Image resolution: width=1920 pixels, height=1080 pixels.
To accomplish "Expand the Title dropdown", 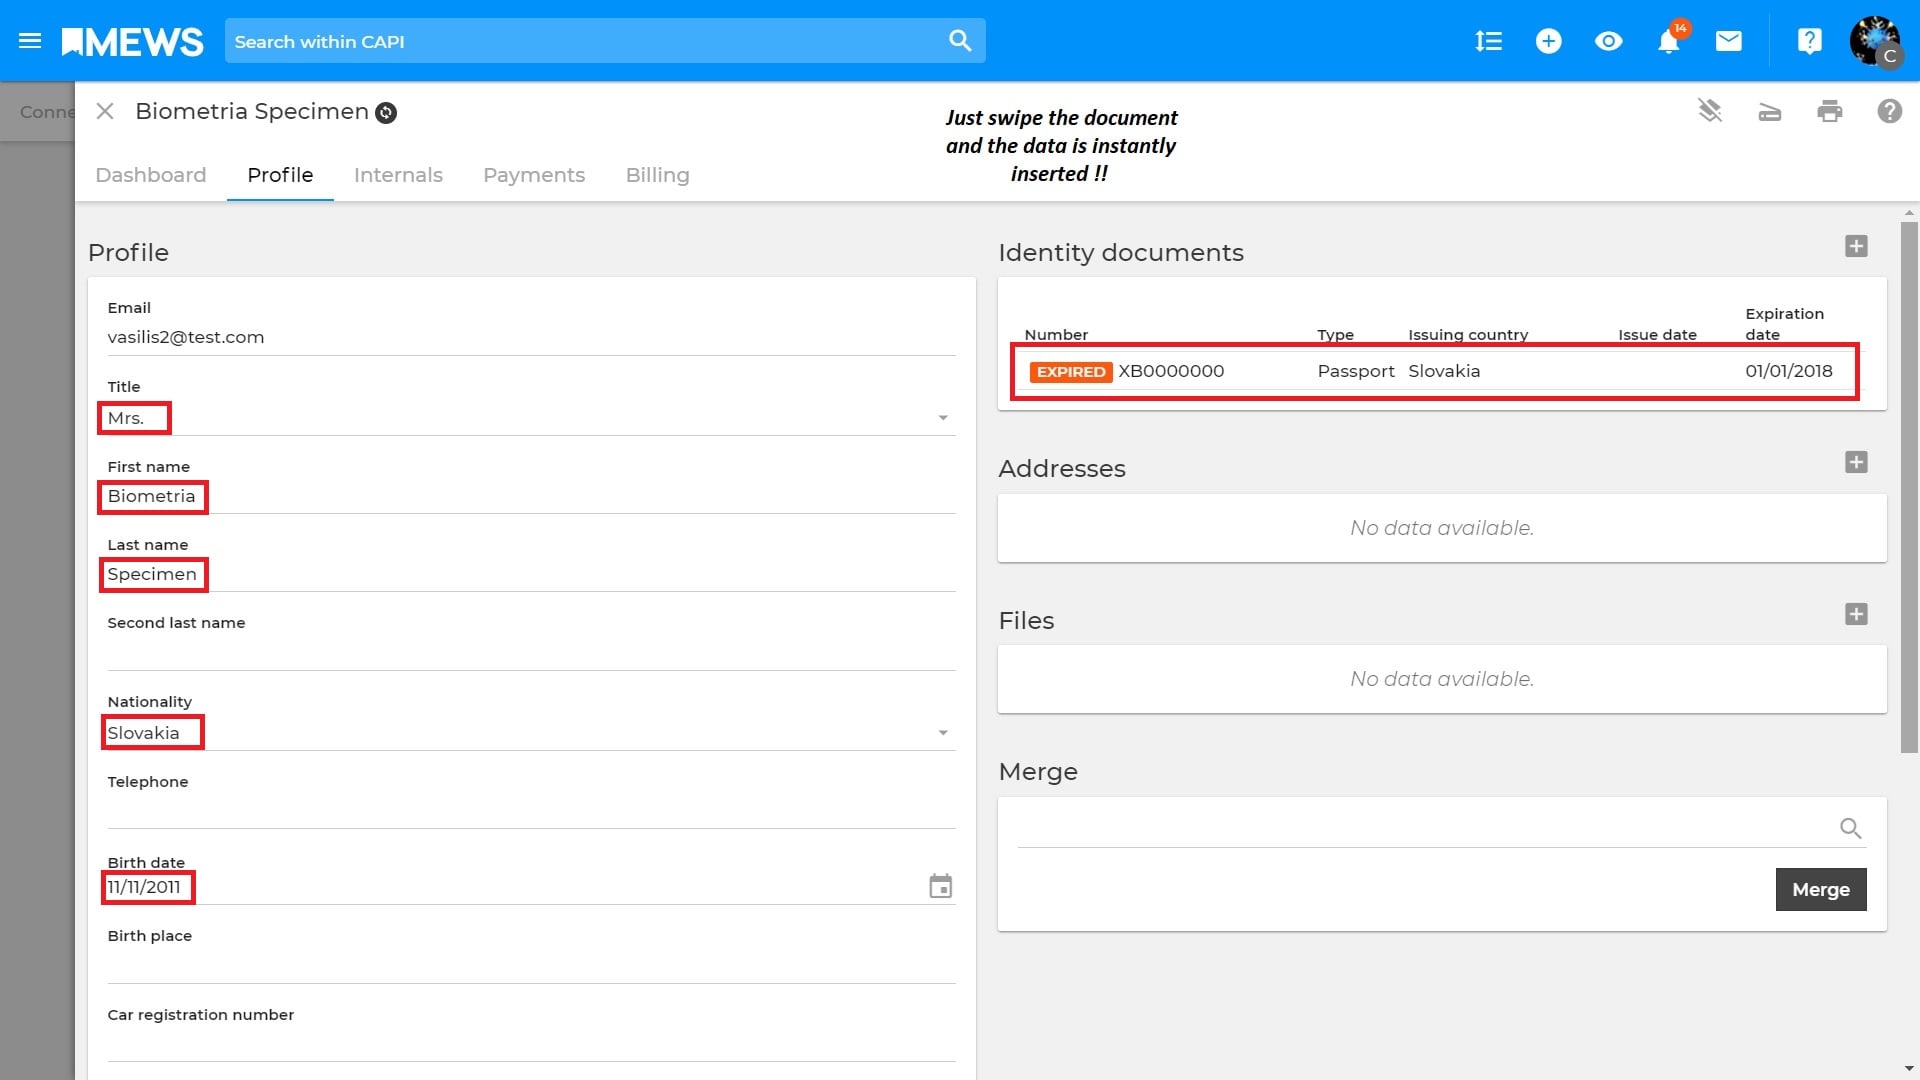I will click(x=942, y=418).
